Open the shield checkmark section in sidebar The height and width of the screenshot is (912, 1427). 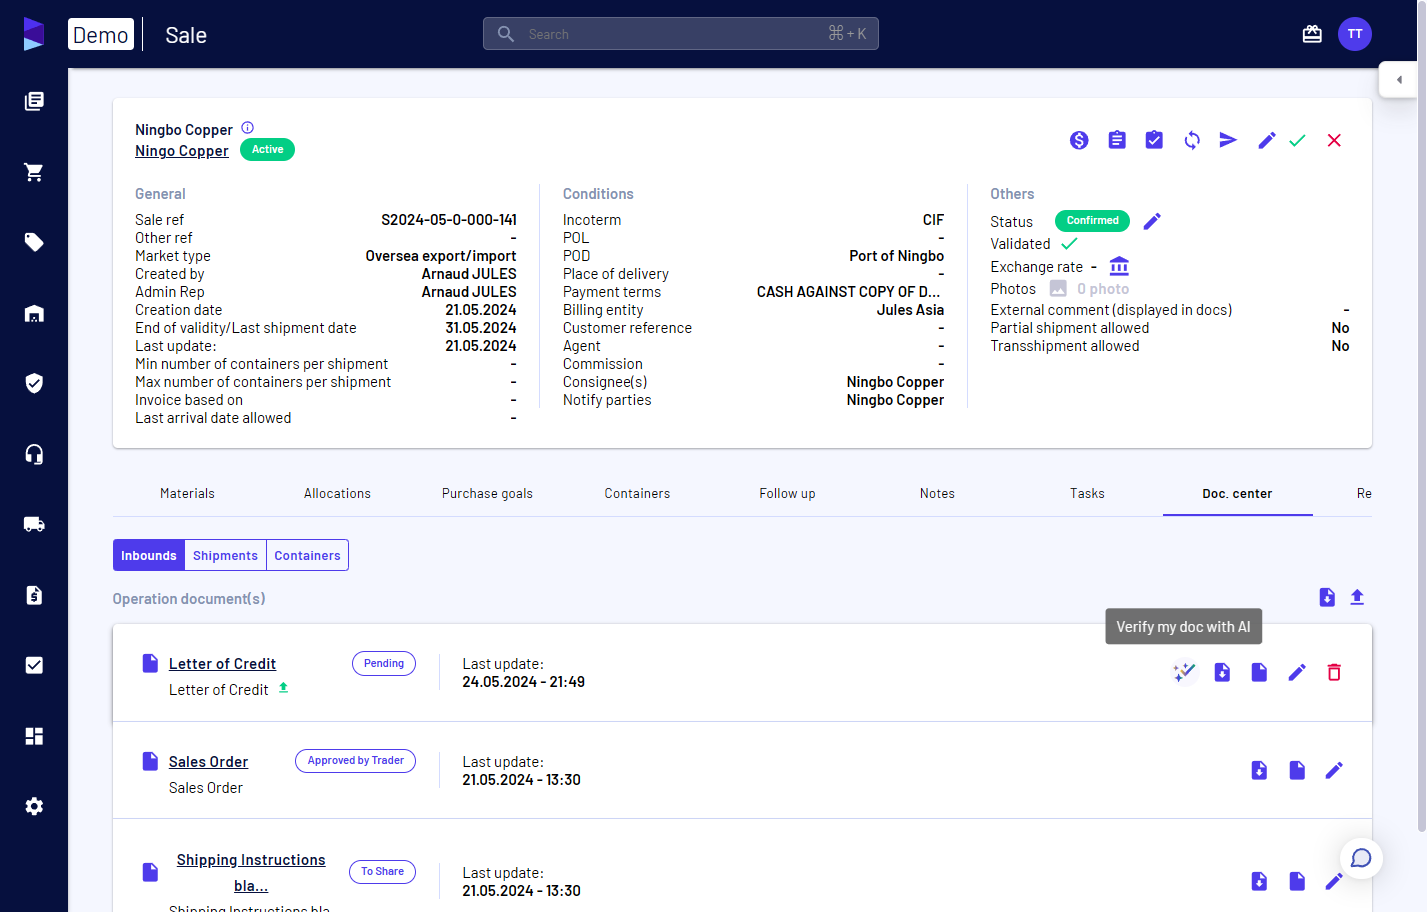pos(34,383)
